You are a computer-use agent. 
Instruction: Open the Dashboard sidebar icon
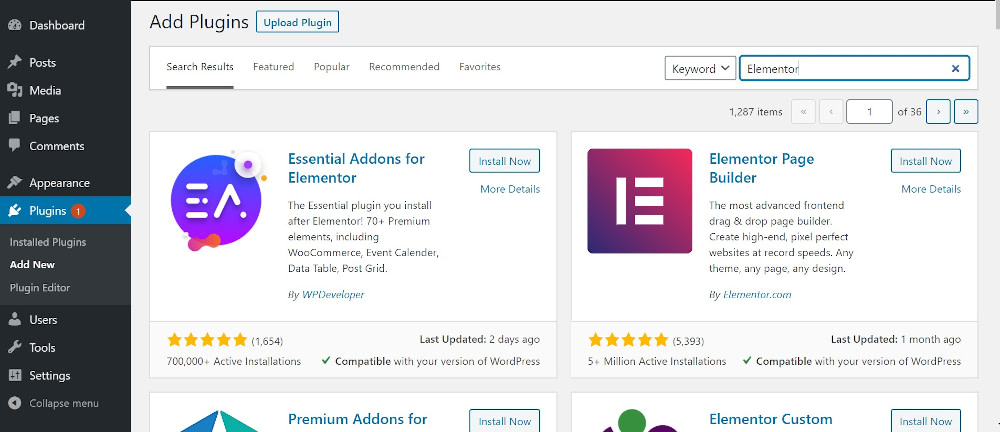point(14,25)
